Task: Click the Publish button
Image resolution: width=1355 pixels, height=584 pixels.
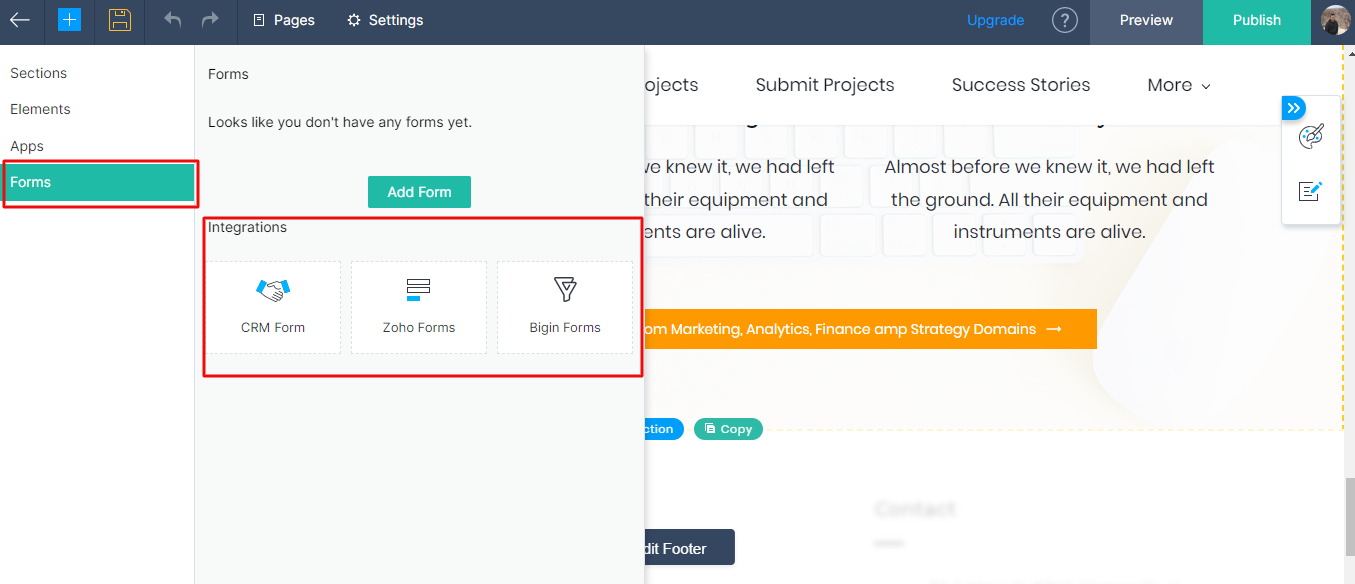Action: coord(1256,20)
